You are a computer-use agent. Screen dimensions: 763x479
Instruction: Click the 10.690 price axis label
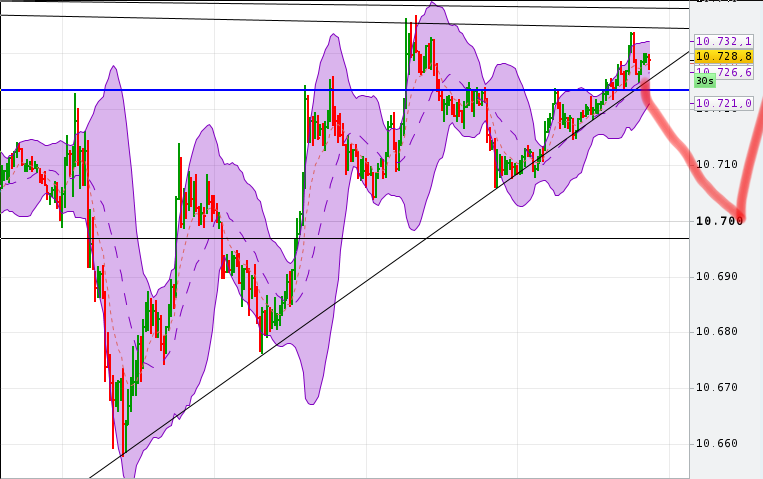pos(717,276)
